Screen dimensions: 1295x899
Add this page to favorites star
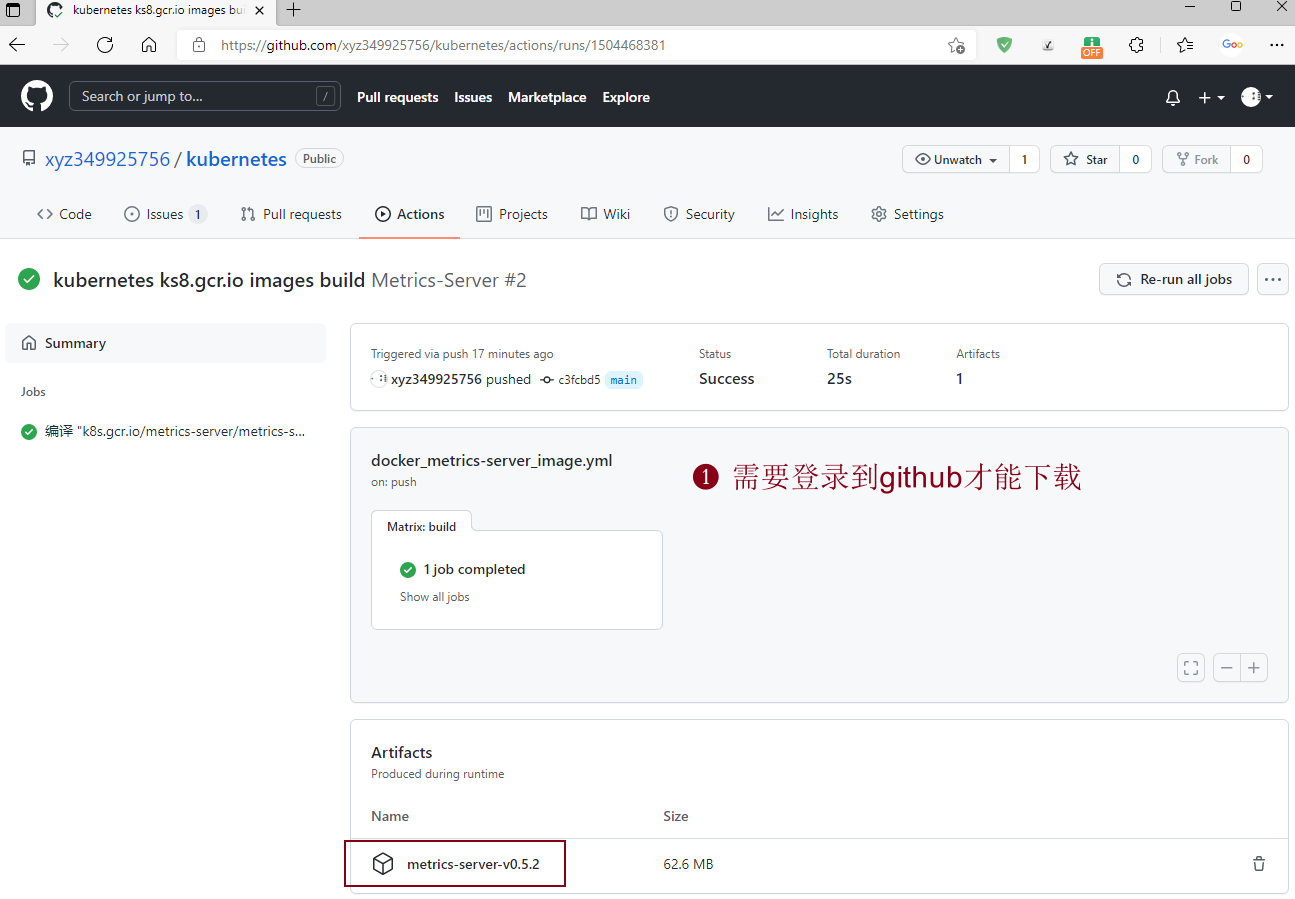[x=956, y=45]
